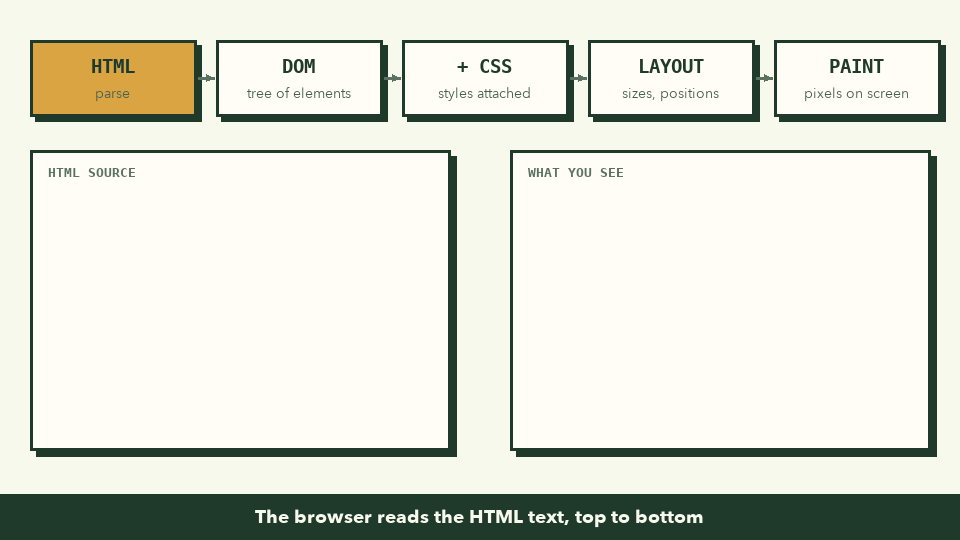Click inside the HTML SOURCE panel
This screenshot has height=540, width=960.
(241, 301)
